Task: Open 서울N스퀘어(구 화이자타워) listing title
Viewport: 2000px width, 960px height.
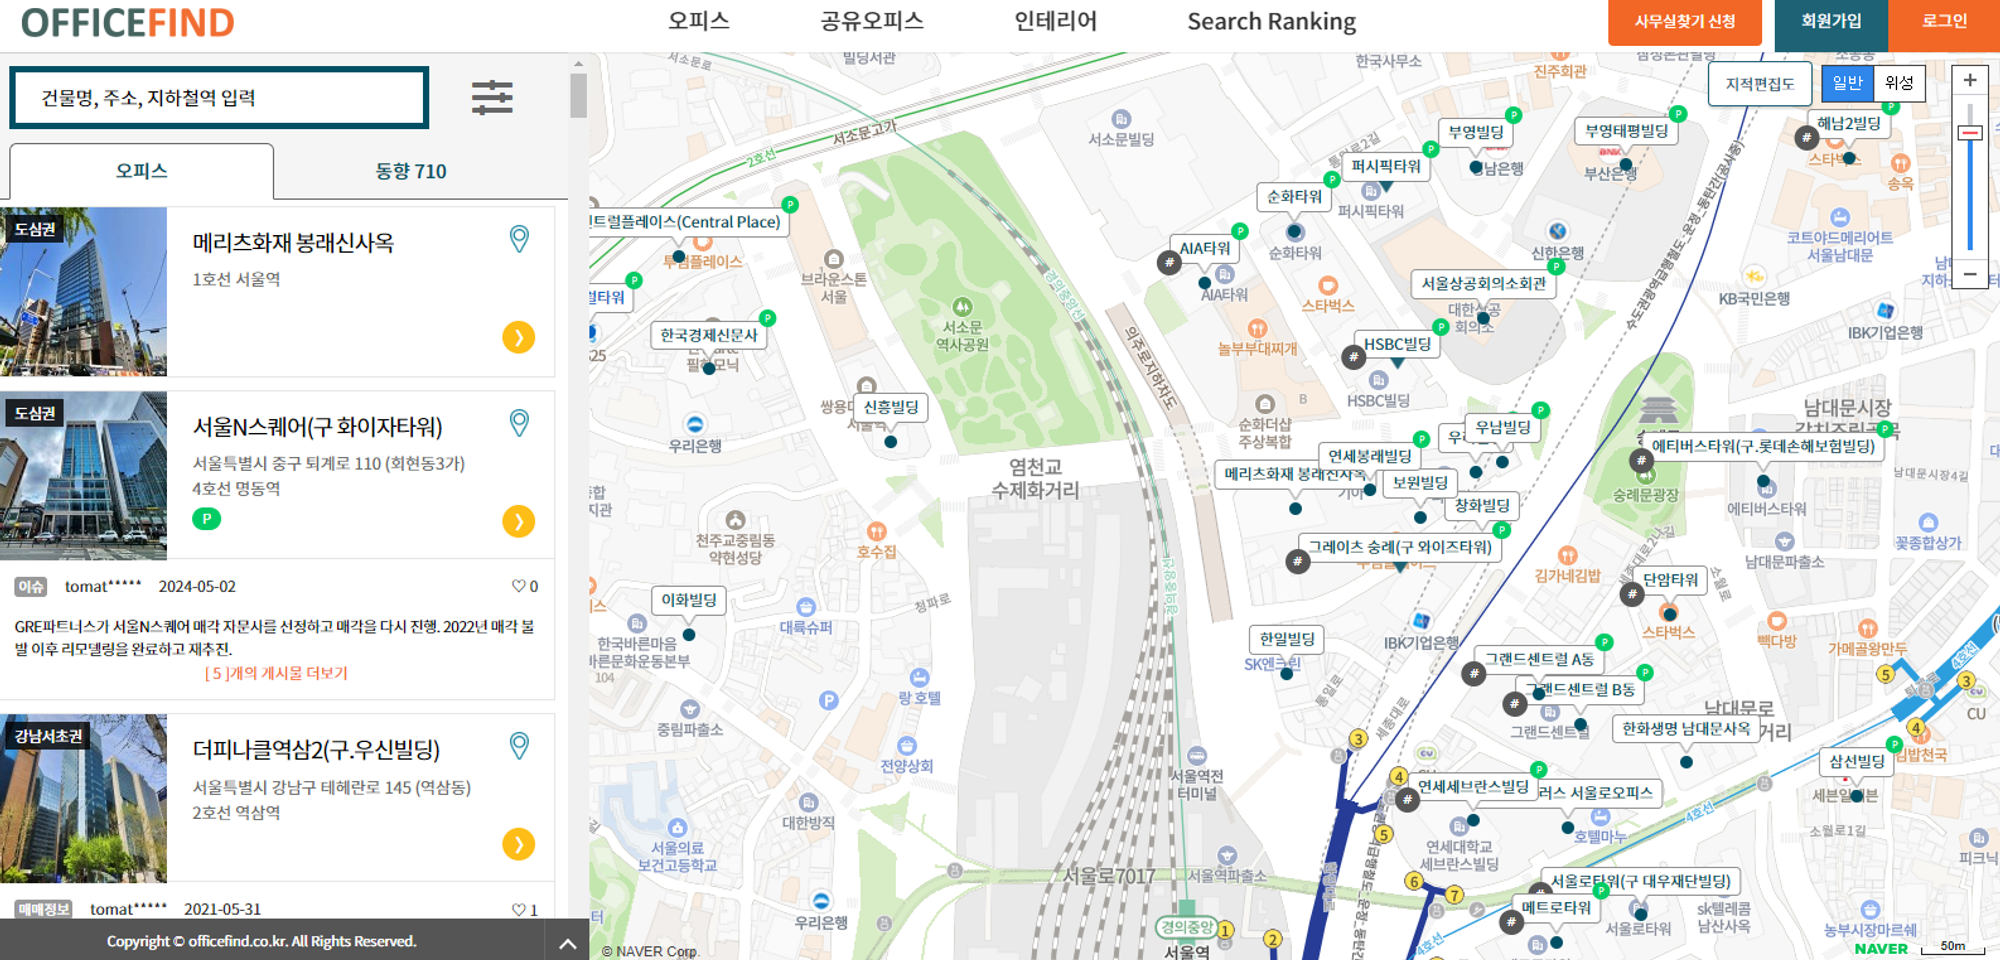Action: [x=317, y=427]
